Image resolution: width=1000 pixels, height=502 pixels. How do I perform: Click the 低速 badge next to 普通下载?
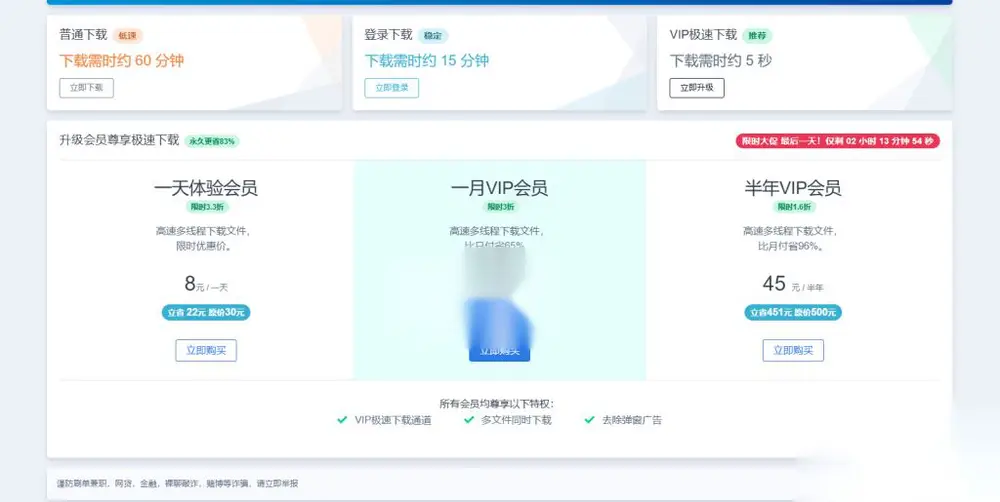click(128, 36)
